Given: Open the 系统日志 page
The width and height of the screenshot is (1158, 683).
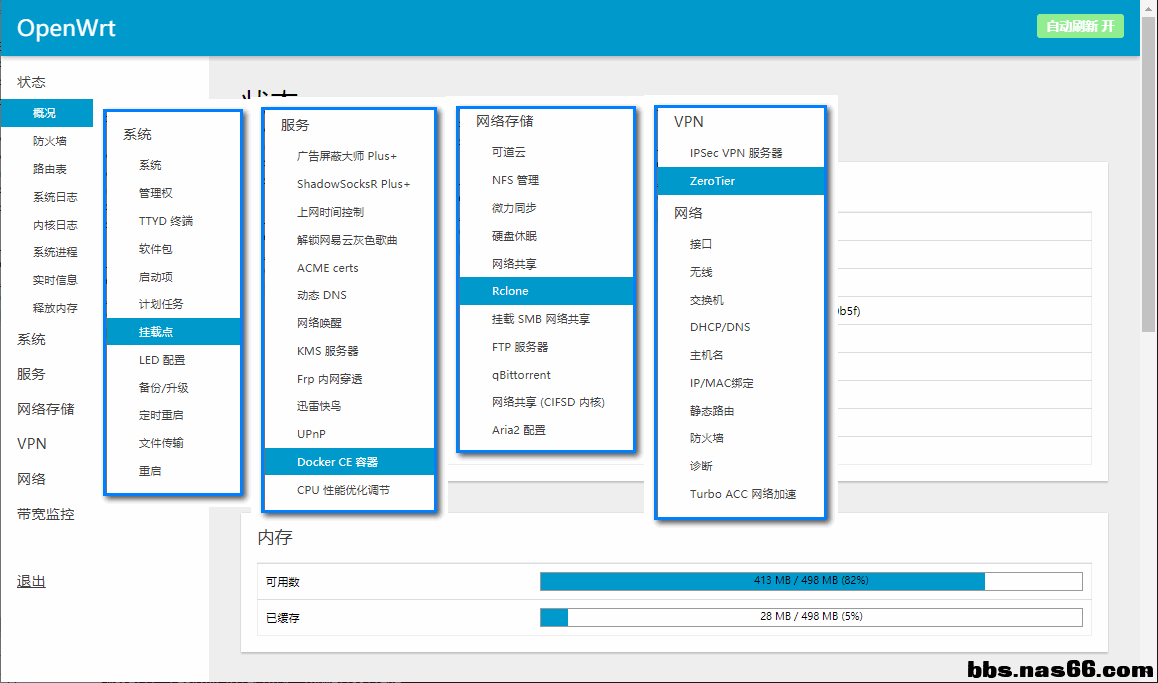Looking at the screenshot, I should tap(55, 197).
